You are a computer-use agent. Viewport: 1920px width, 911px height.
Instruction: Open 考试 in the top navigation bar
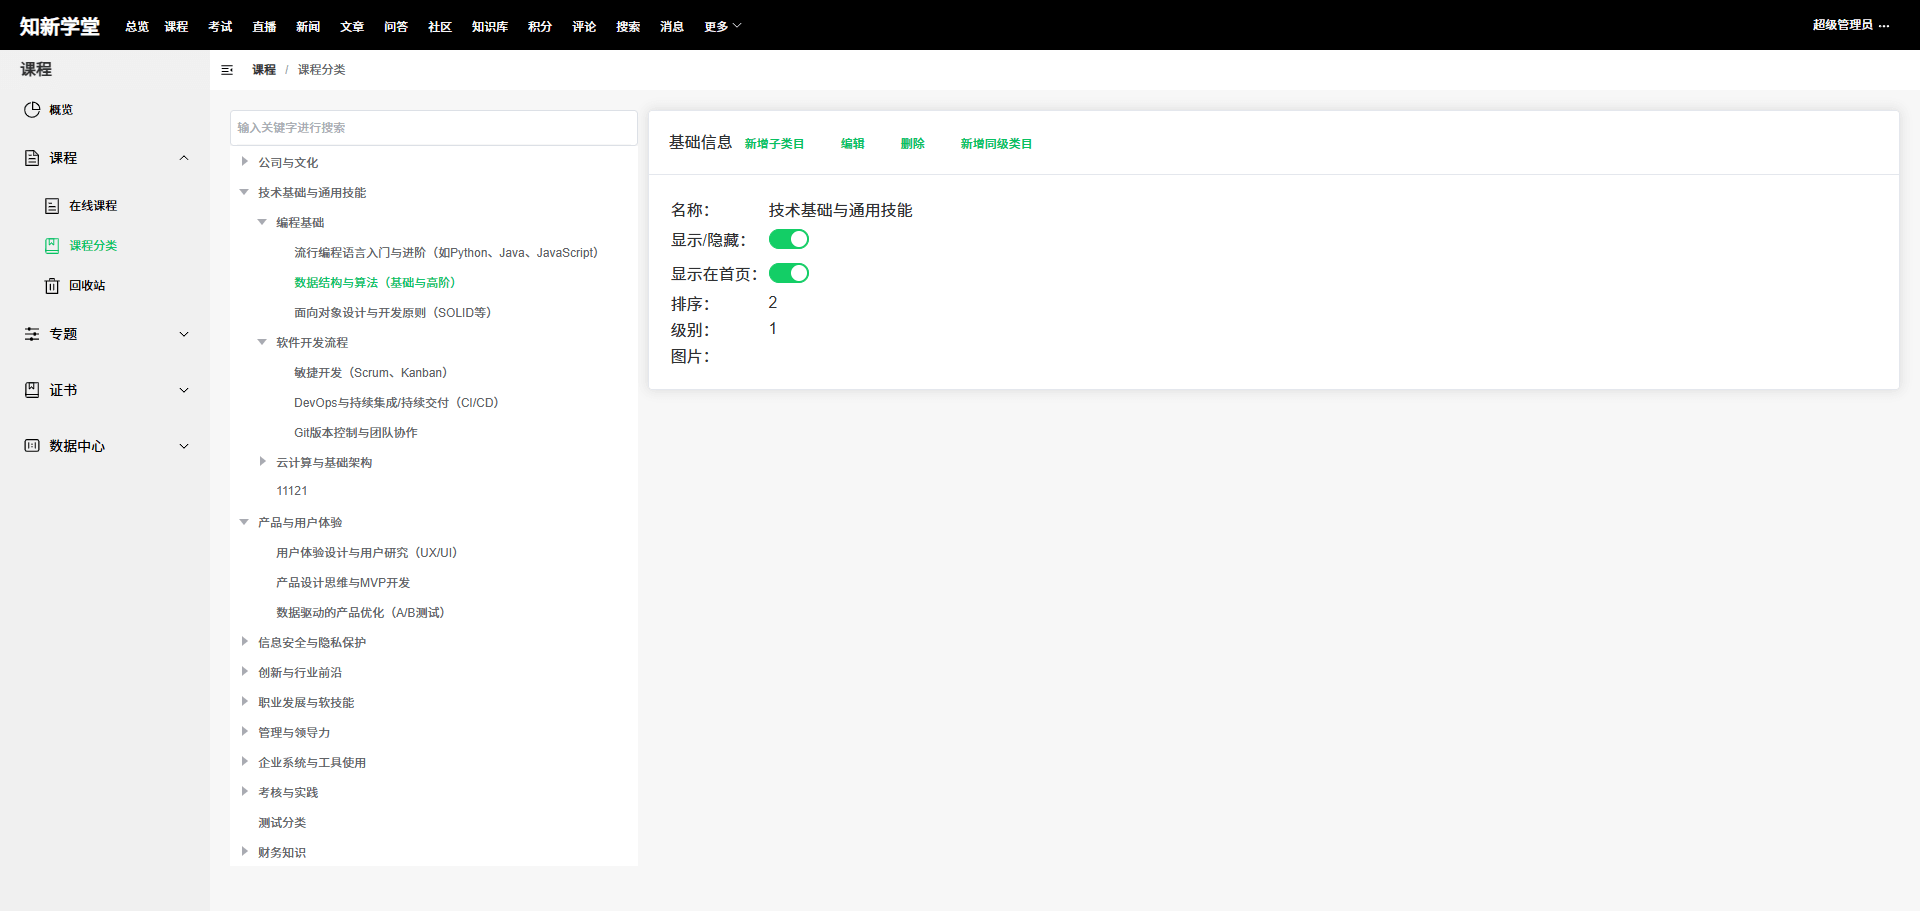tap(220, 27)
